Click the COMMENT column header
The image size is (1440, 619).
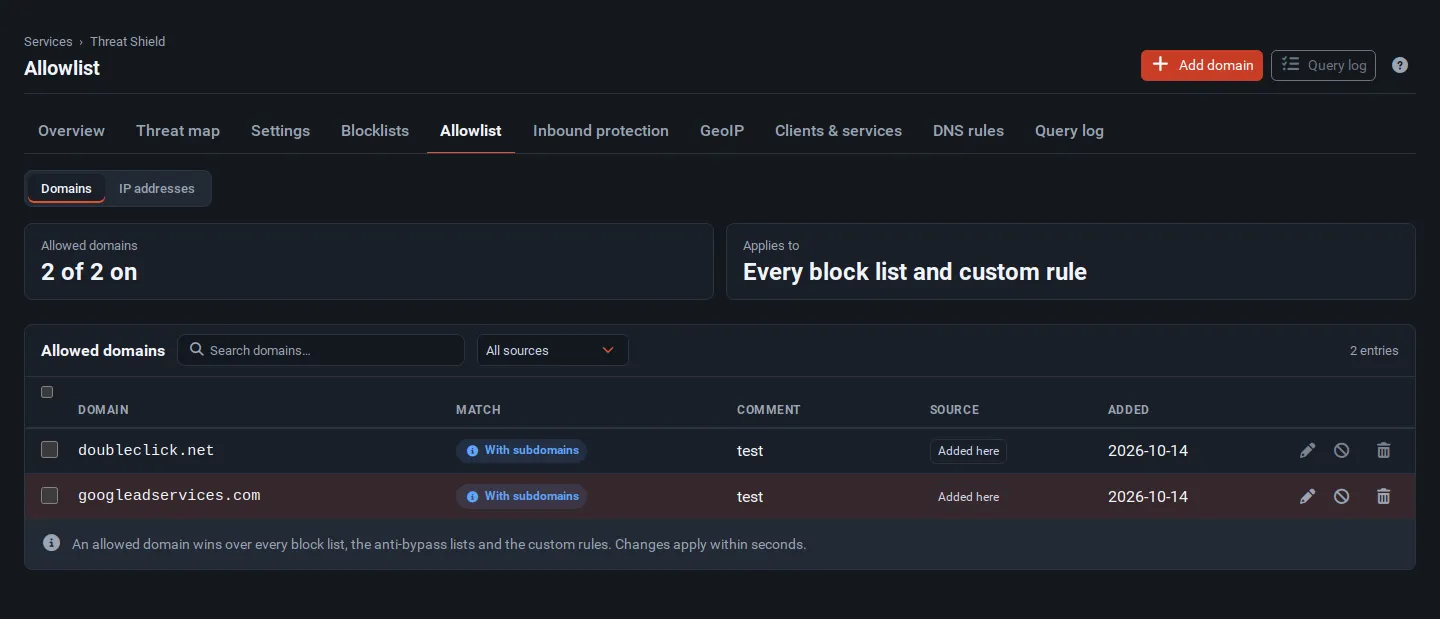[769, 410]
